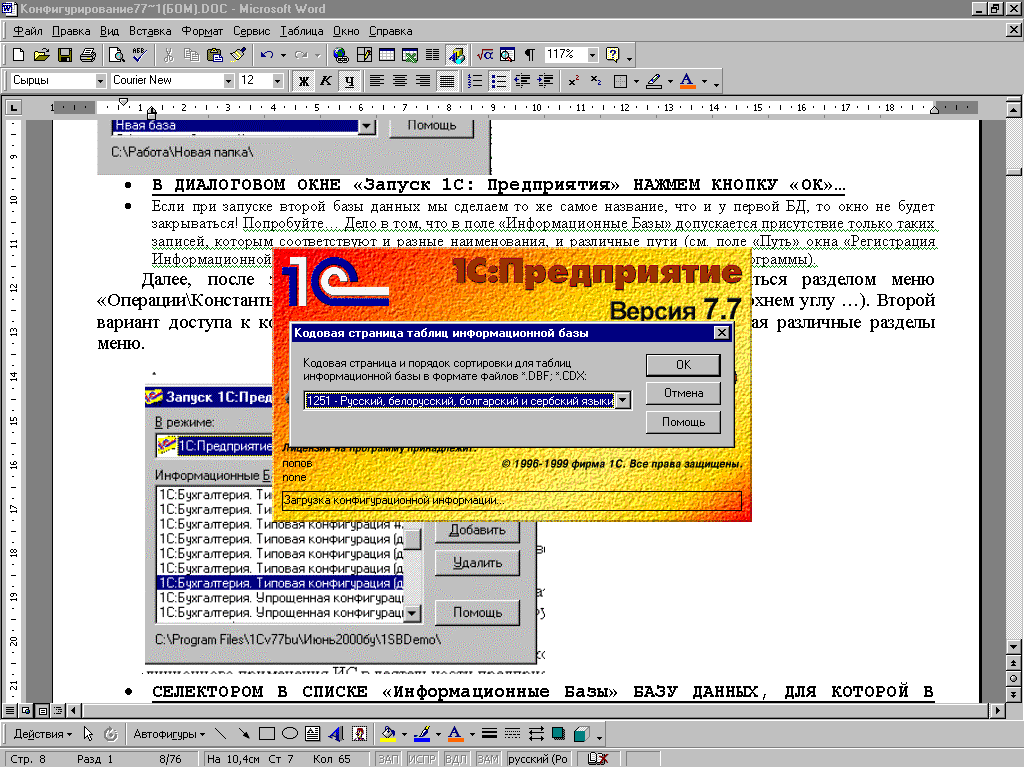This screenshot has width=1024, height=768.
Task: Open the Таблица menu
Action: [302, 31]
